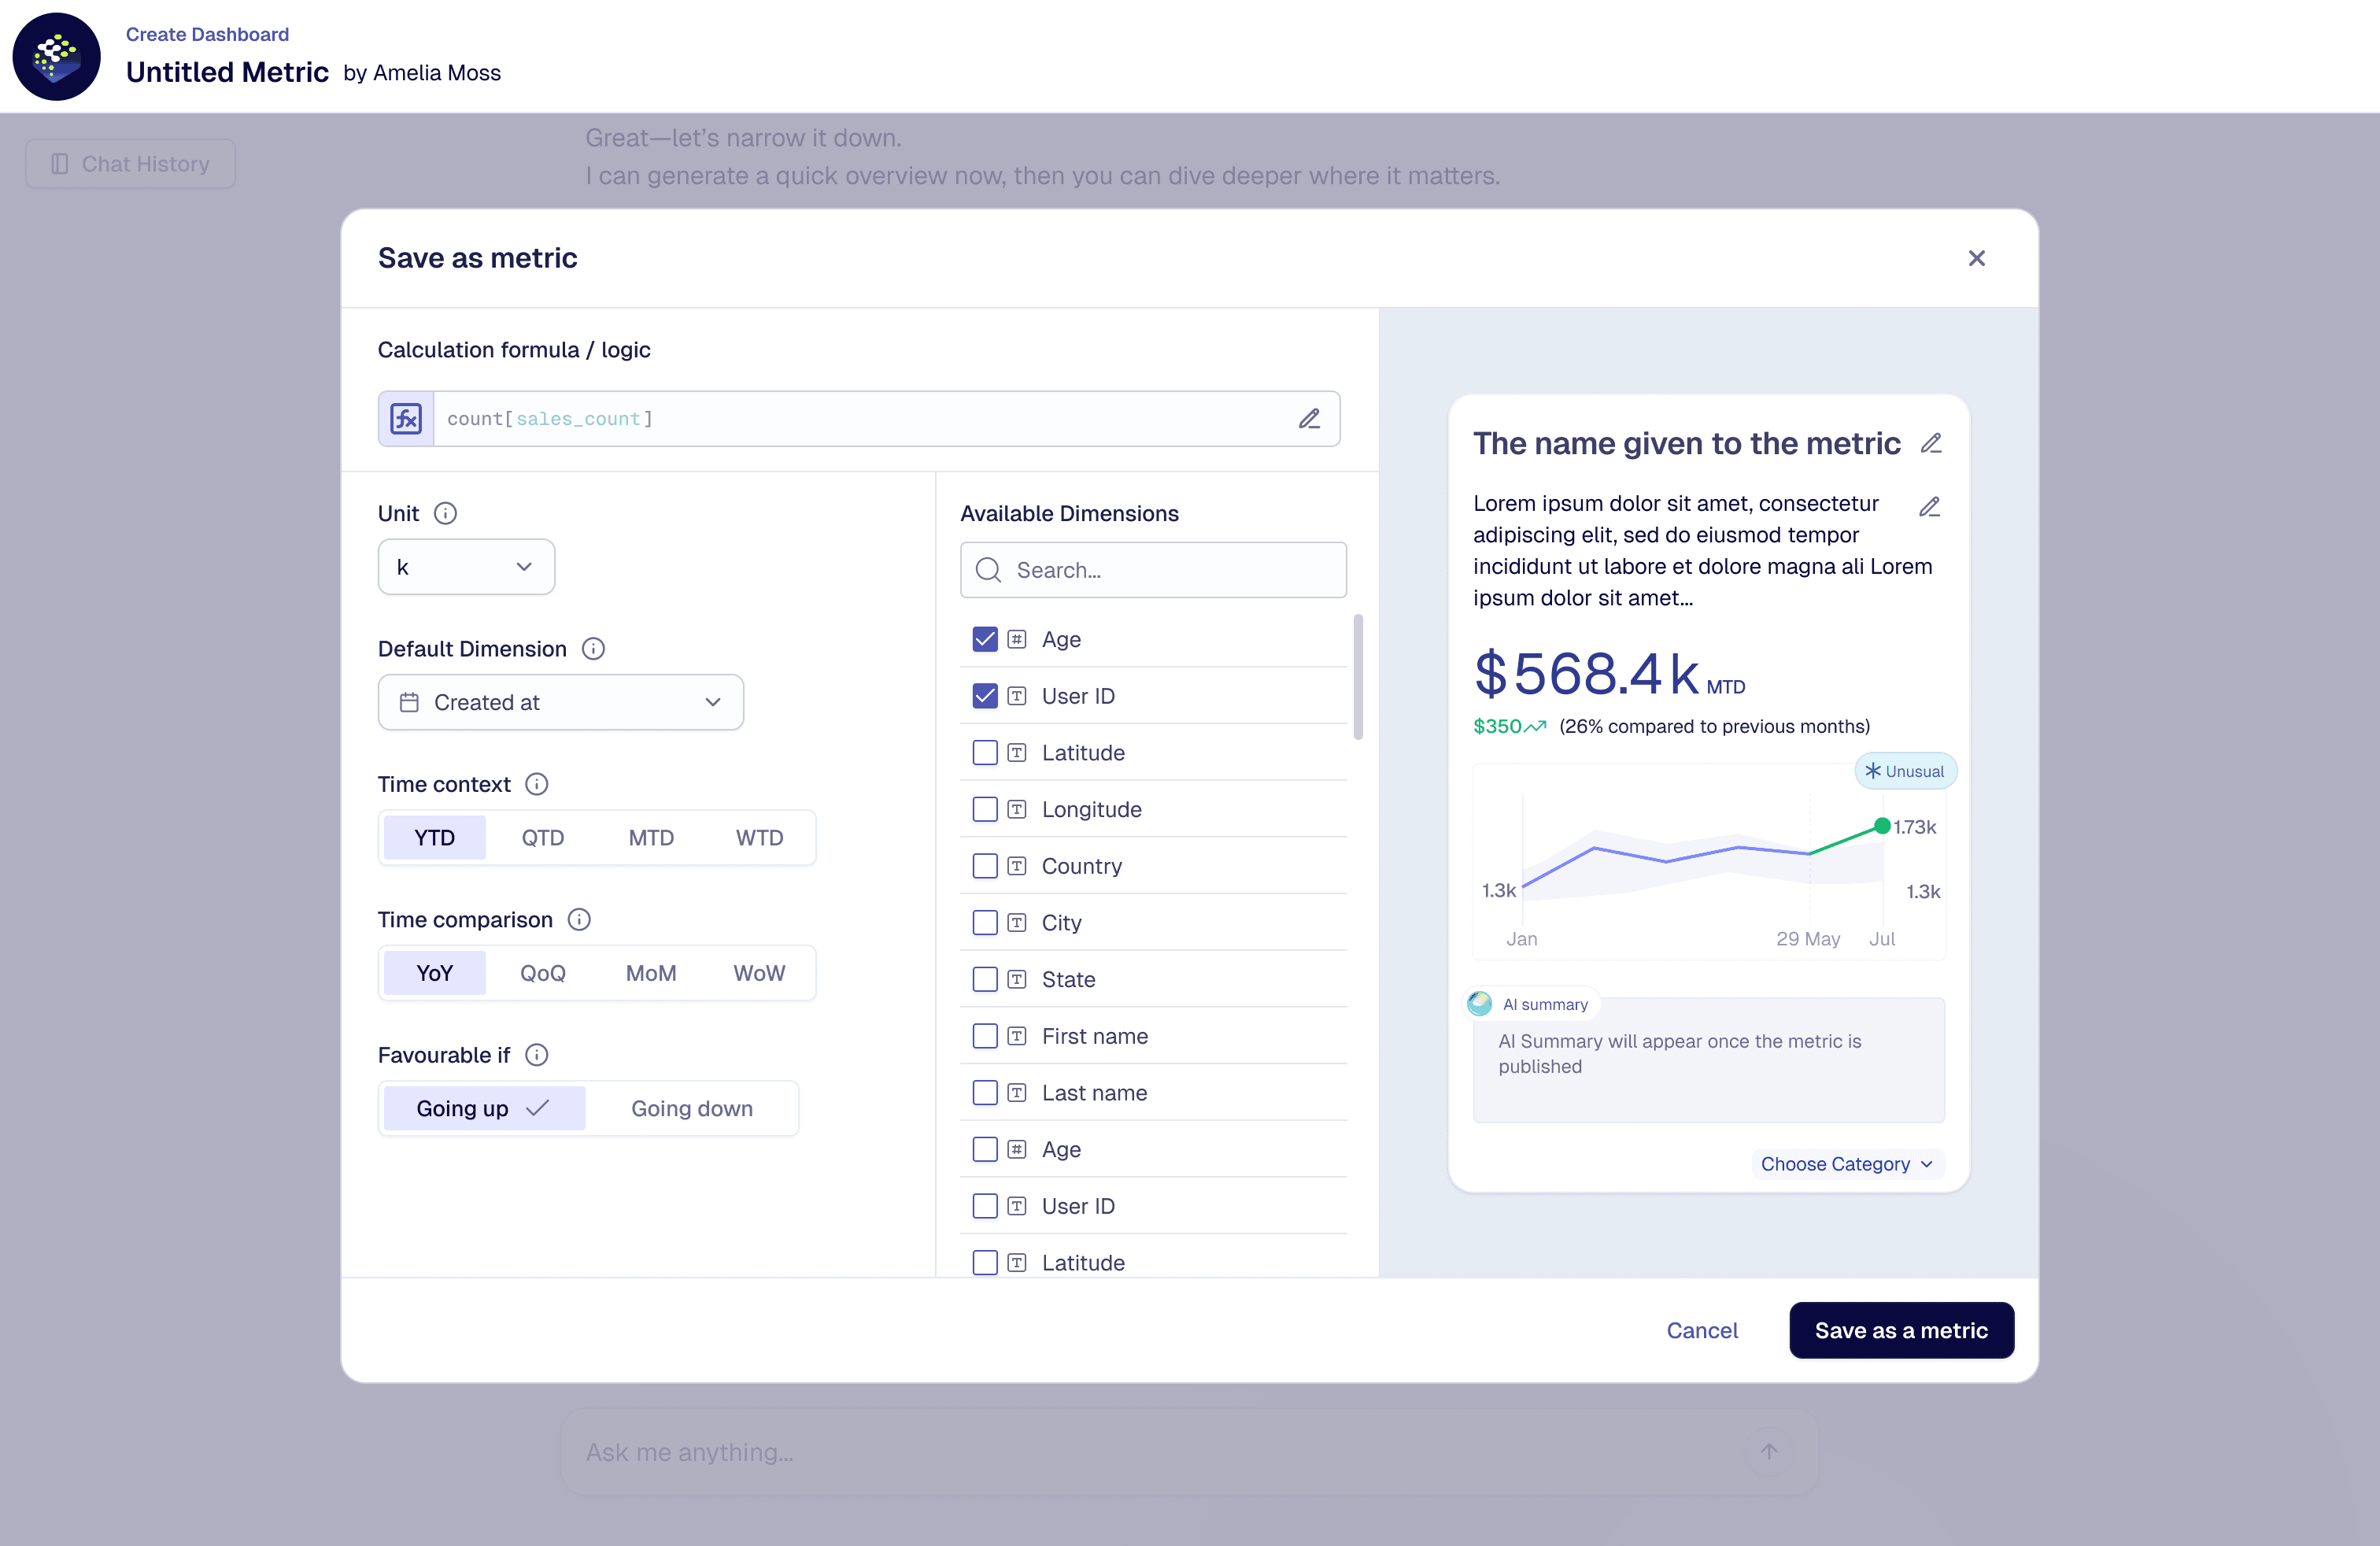Click the Time comparison info icon
Viewport: 2380px width, 1546px height.
point(579,919)
